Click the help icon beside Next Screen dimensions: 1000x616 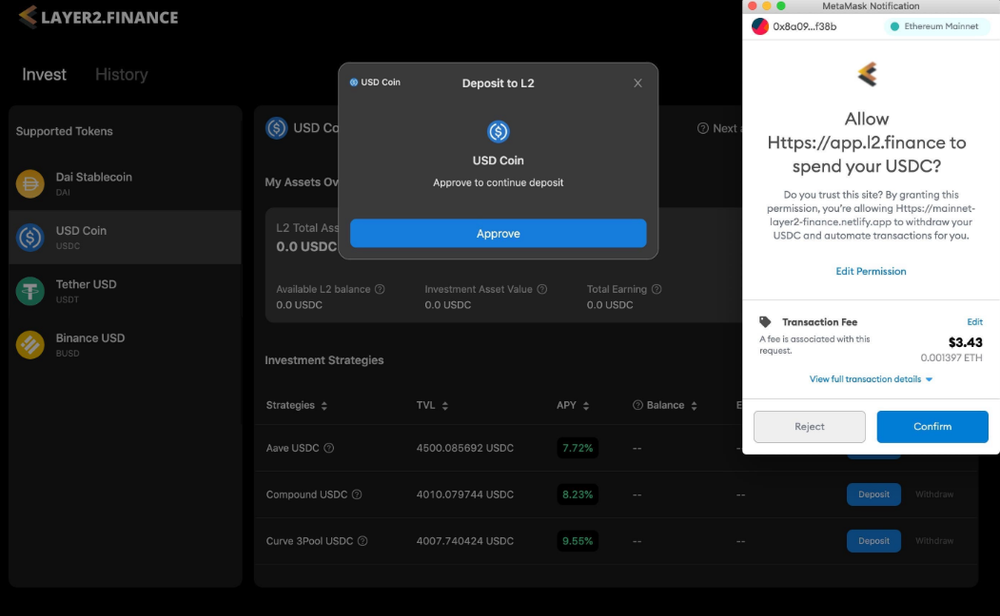[x=703, y=128]
